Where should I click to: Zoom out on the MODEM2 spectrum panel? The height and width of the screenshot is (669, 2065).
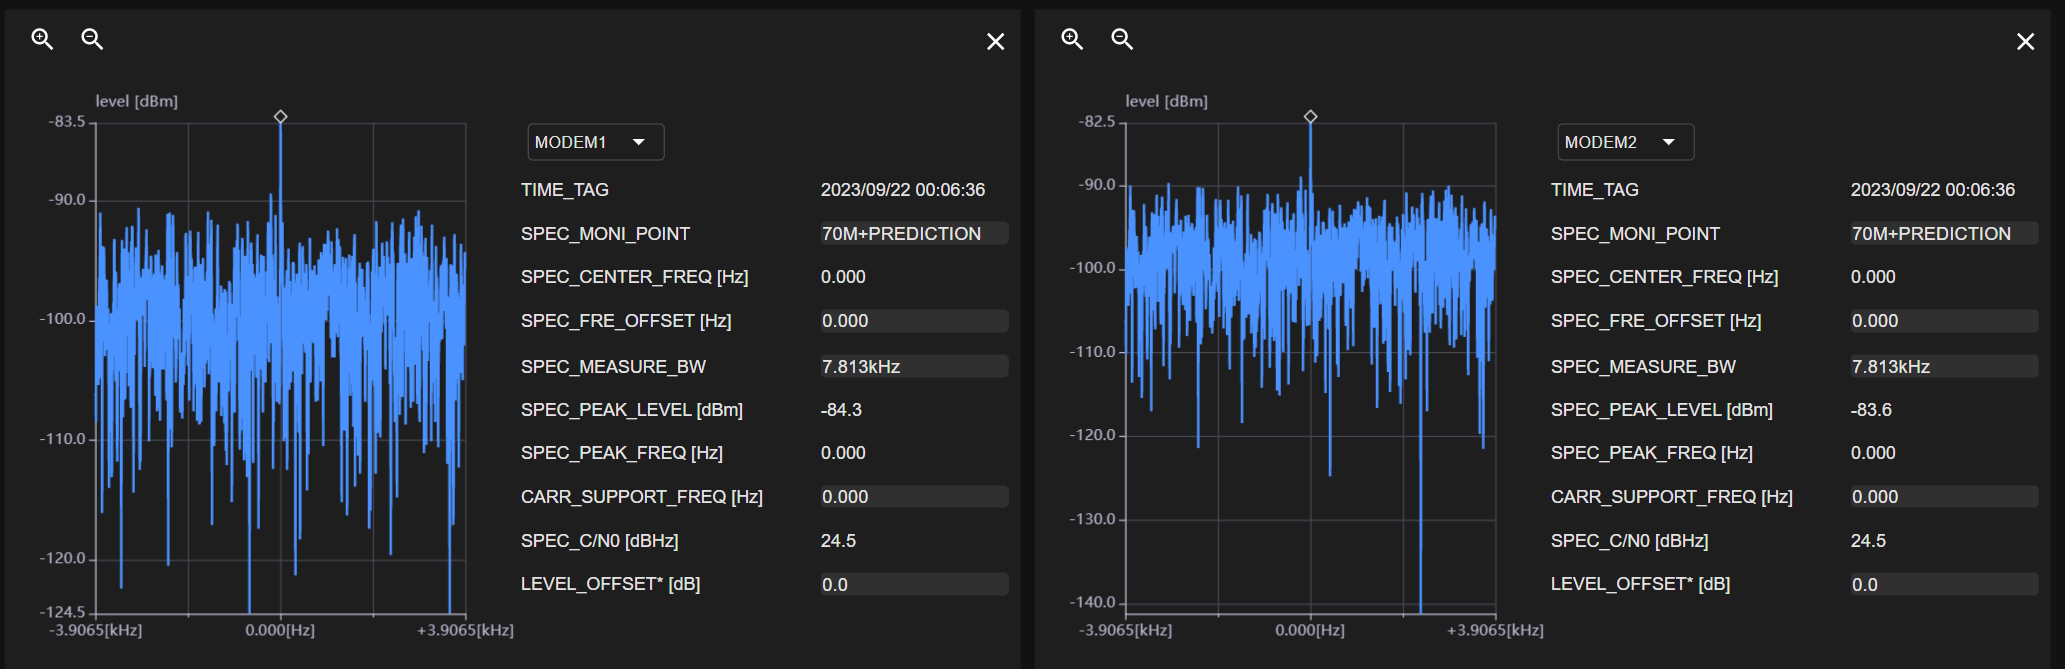click(1122, 39)
